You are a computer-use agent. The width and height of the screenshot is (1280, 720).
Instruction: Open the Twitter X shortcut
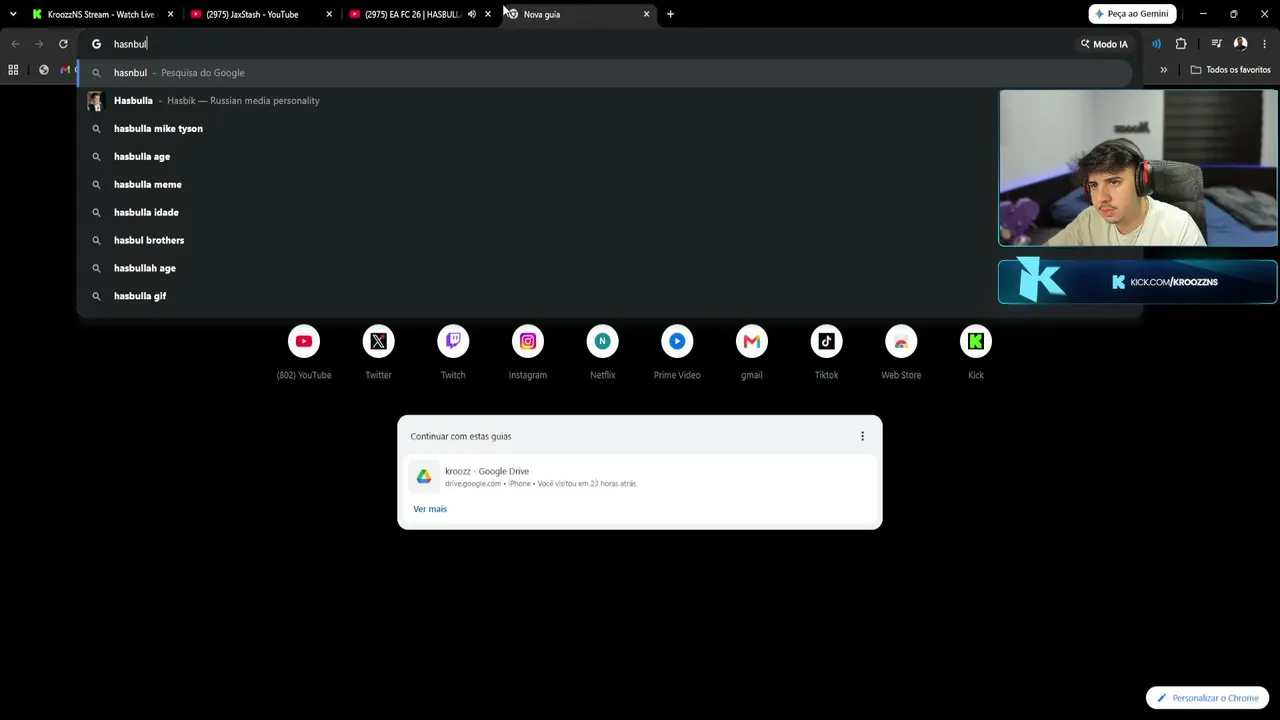[x=378, y=342]
